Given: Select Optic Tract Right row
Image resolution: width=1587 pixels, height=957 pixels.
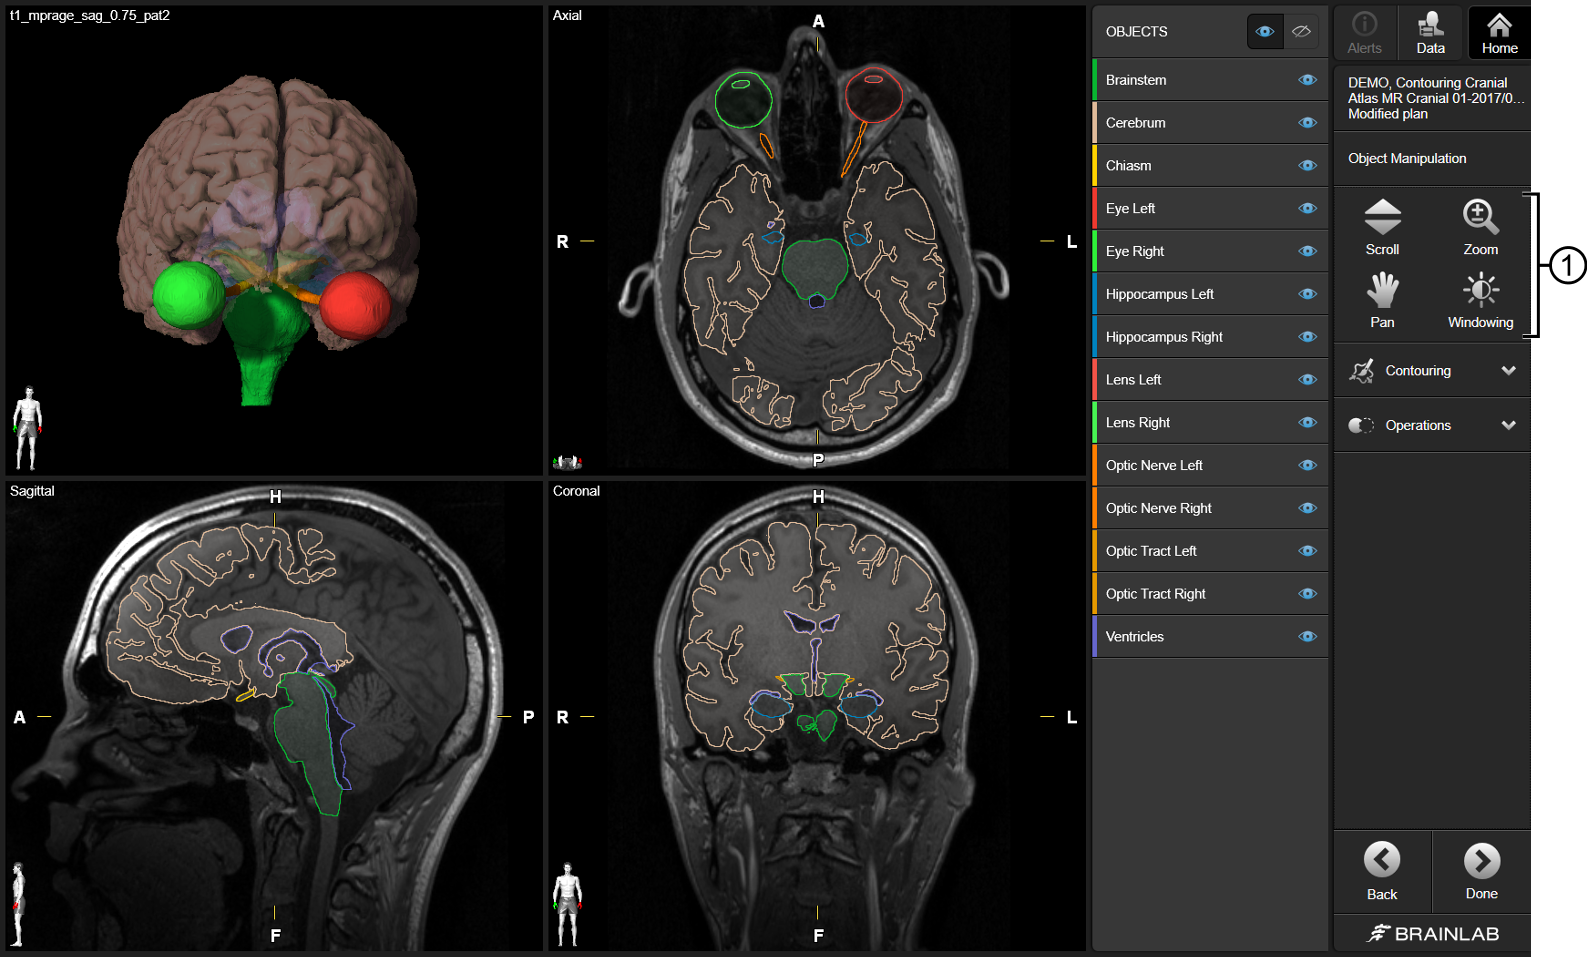Looking at the screenshot, I should click(x=1210, y=594).
